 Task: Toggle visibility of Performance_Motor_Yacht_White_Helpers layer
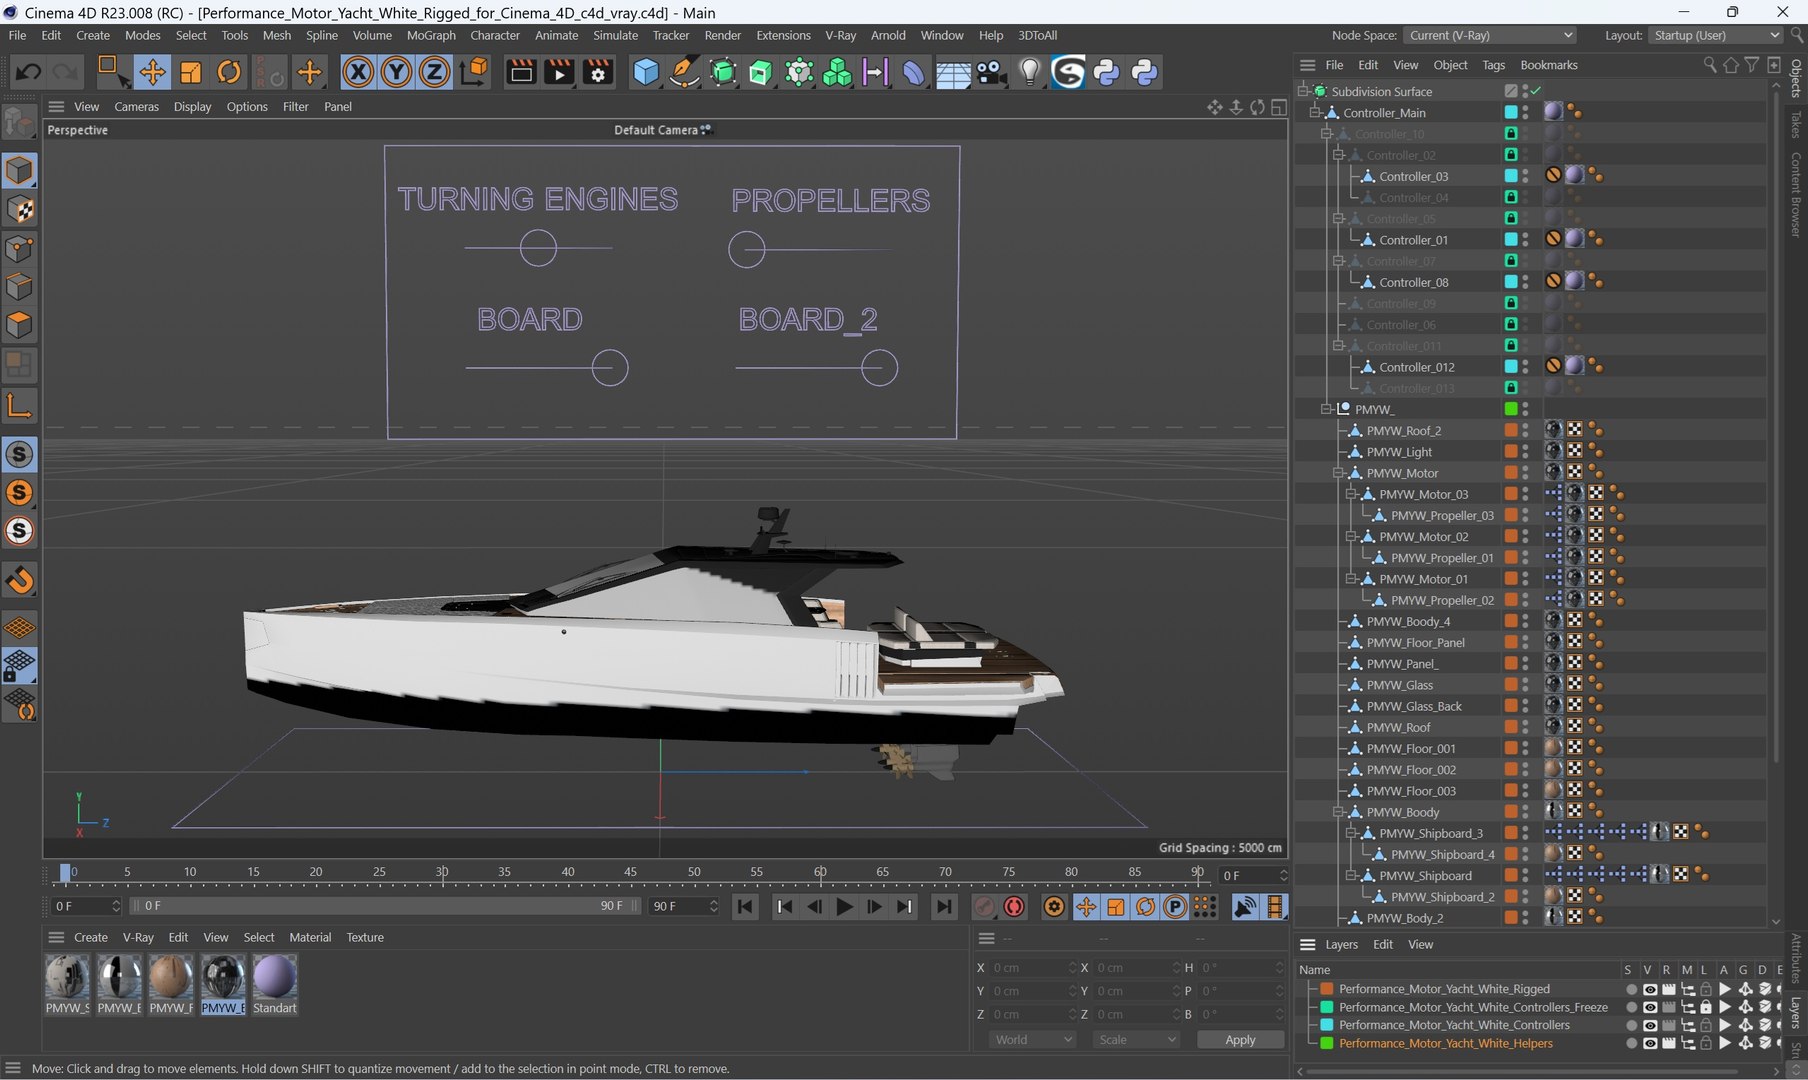pos(1650,1043)
